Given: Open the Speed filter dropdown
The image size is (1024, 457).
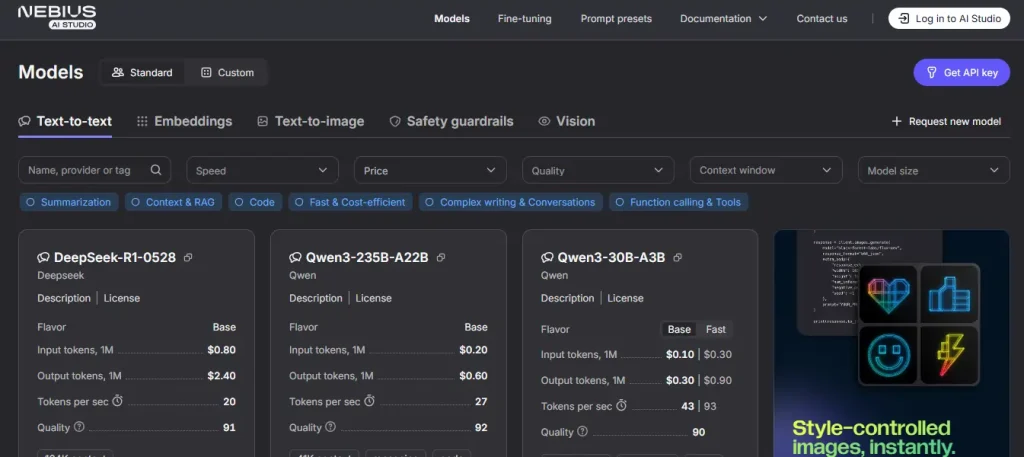Looking at the screenshot, I should (x=263, y=170).
